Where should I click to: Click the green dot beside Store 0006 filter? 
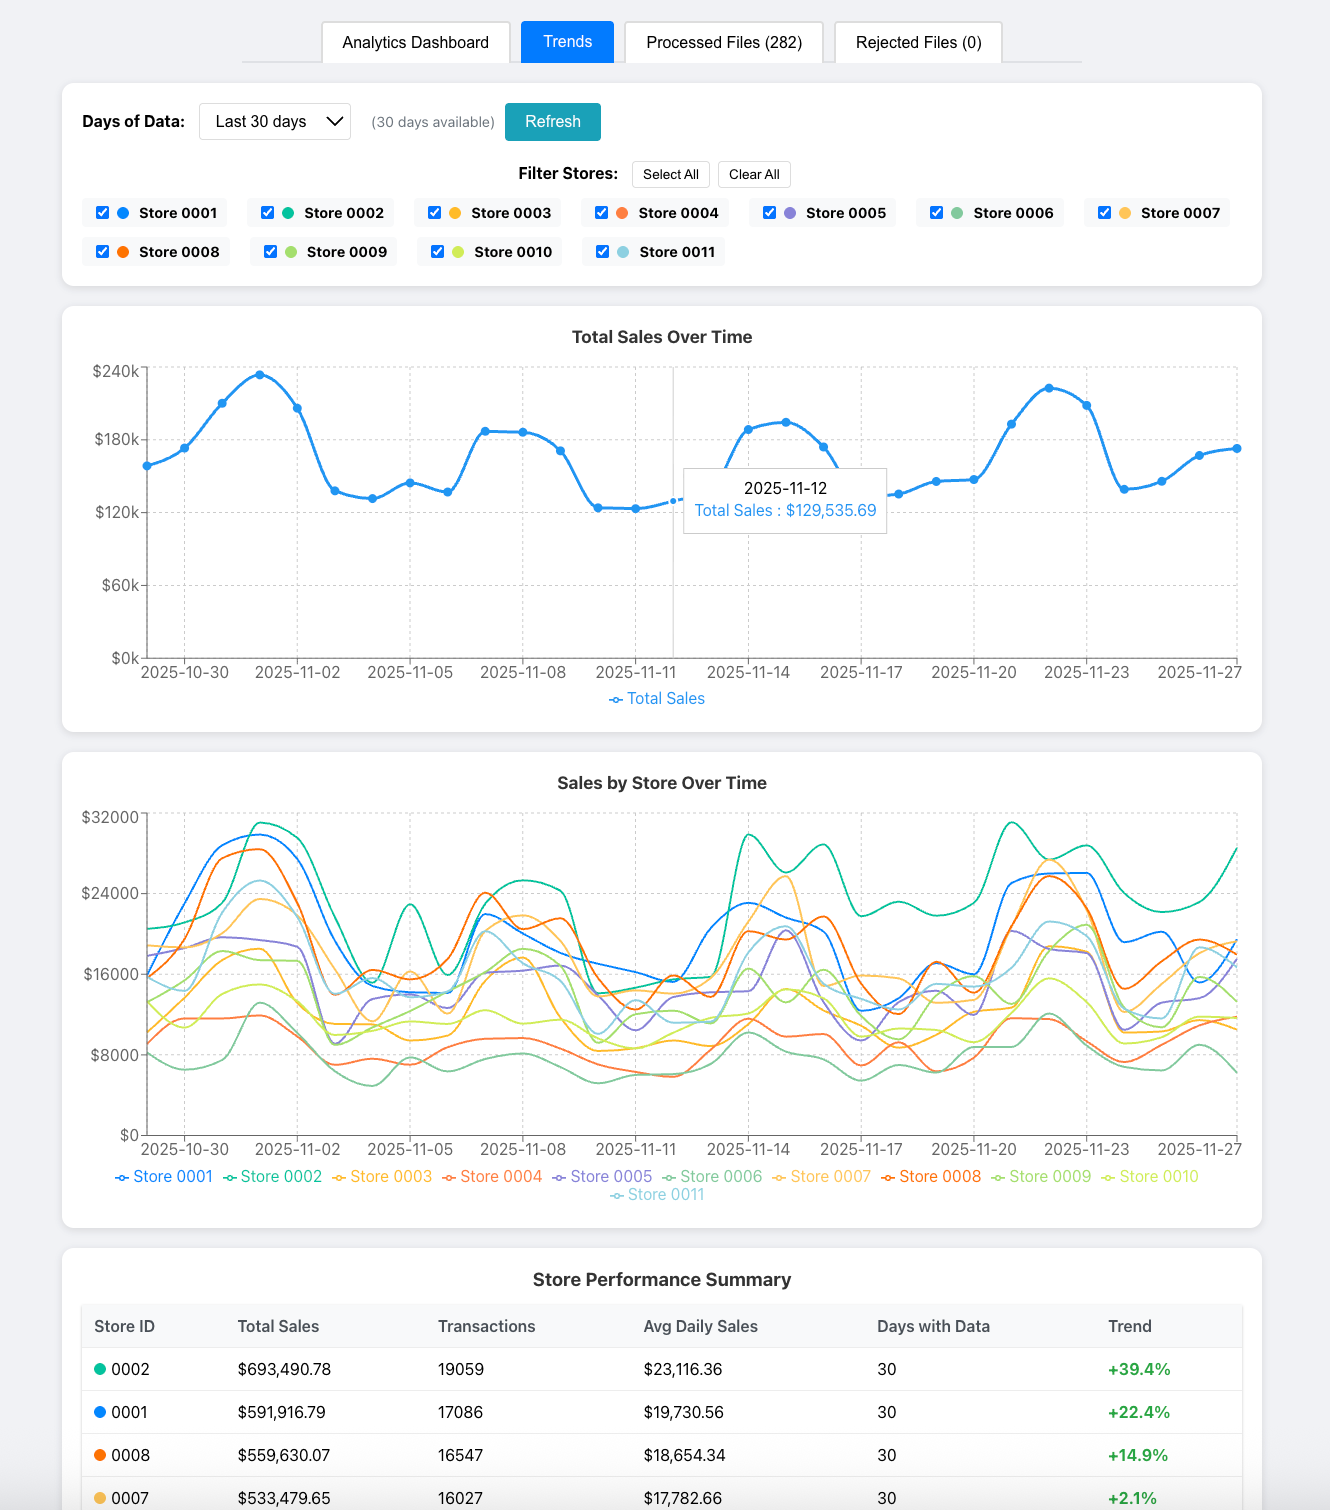956,213
